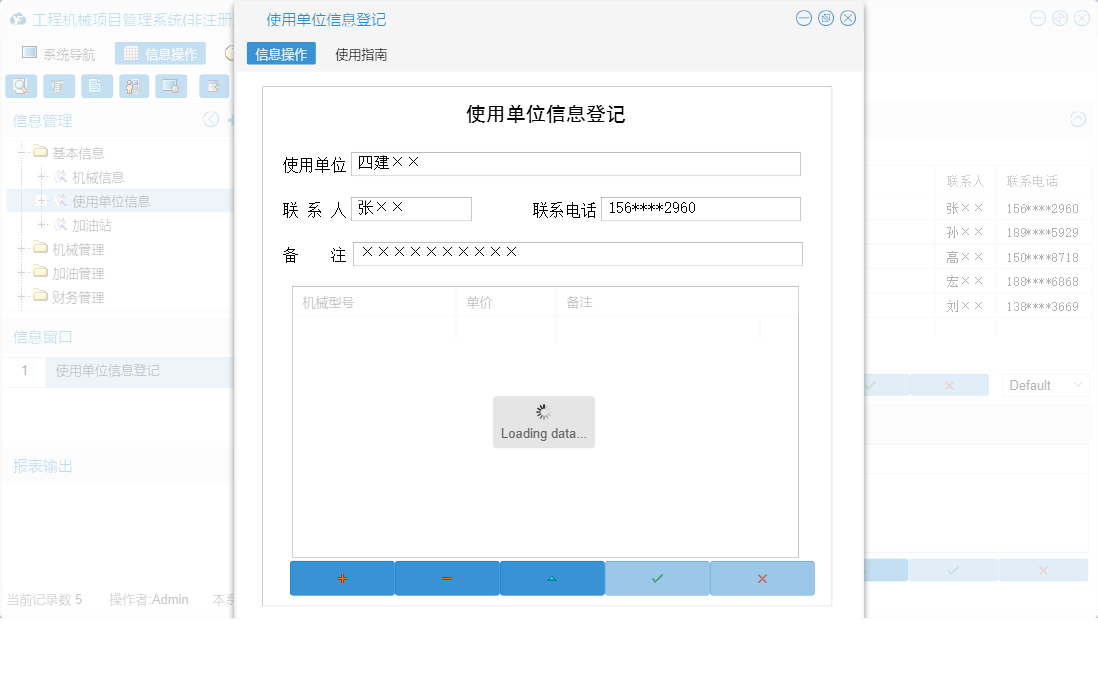The width and height of the screenshot is (1098, 675).
Task: Click the document toolbar icon
Action: point(96,86)
